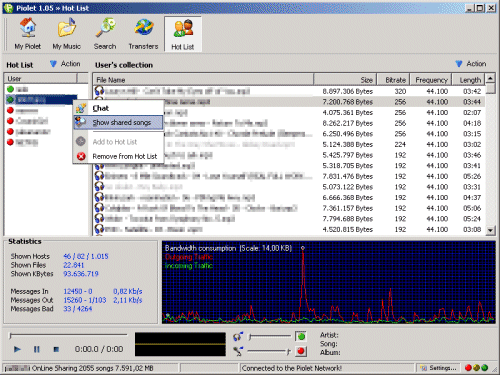This screenshot has width=500, height=375.
Task: Pause playback with the pause button
Action: [37, 349]
